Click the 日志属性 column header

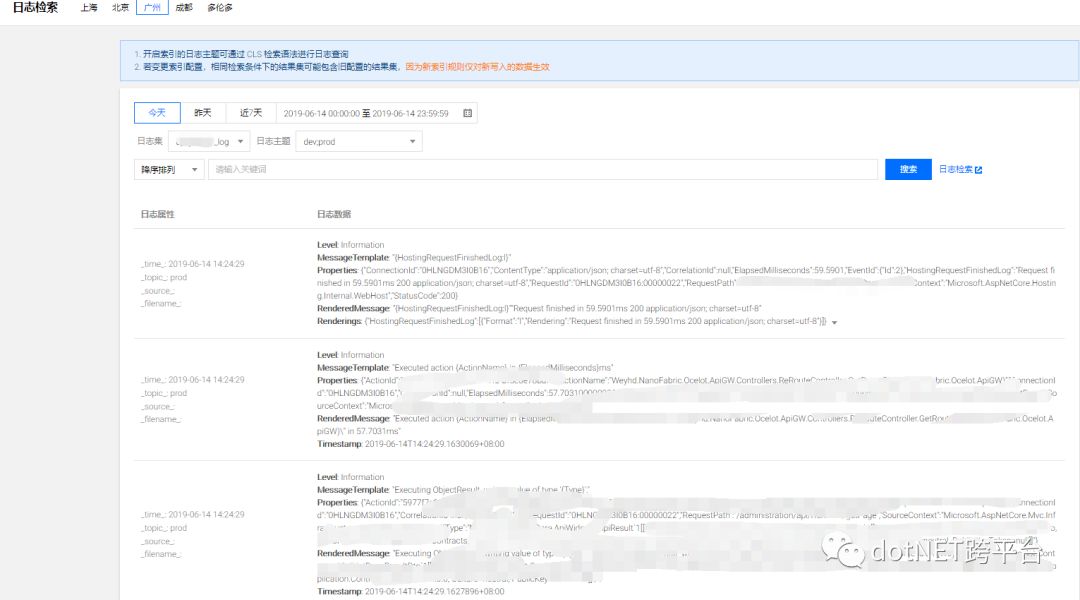[158, 214]
